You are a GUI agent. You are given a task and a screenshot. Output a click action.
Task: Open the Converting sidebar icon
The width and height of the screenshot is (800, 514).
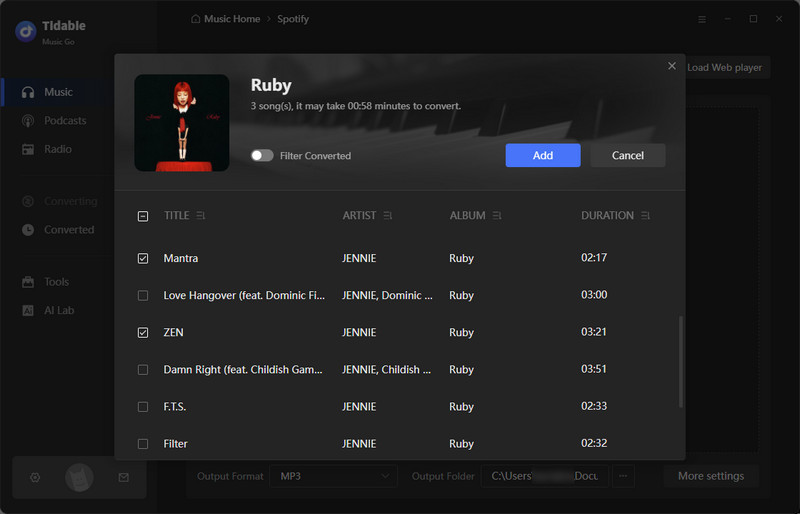click(28, 202)
